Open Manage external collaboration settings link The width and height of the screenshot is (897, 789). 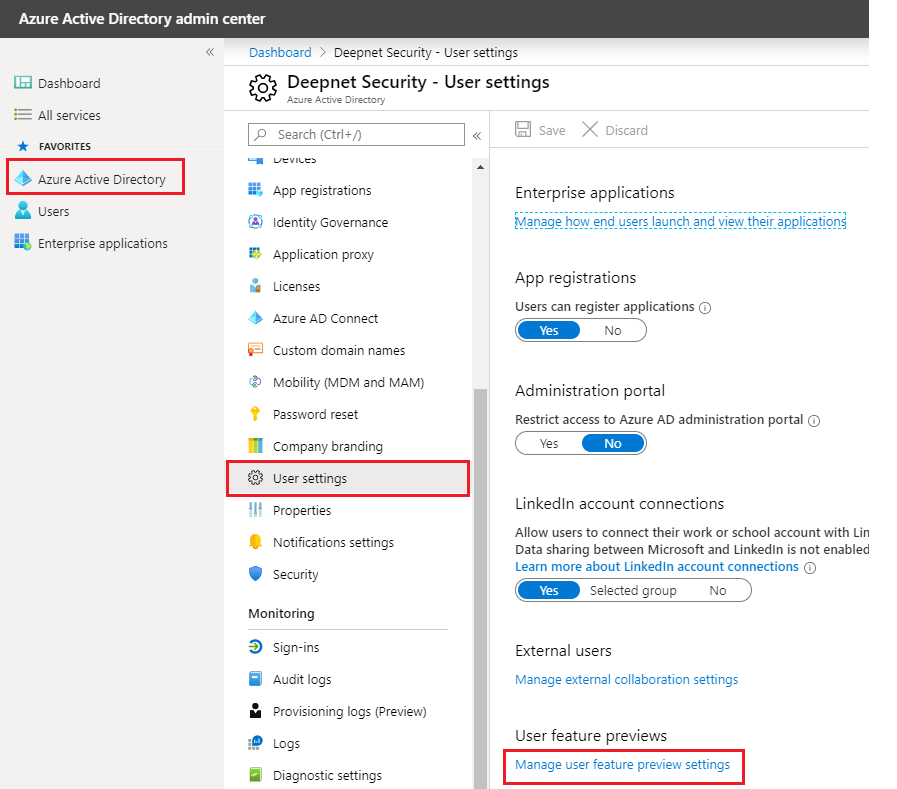coord(626,679)
